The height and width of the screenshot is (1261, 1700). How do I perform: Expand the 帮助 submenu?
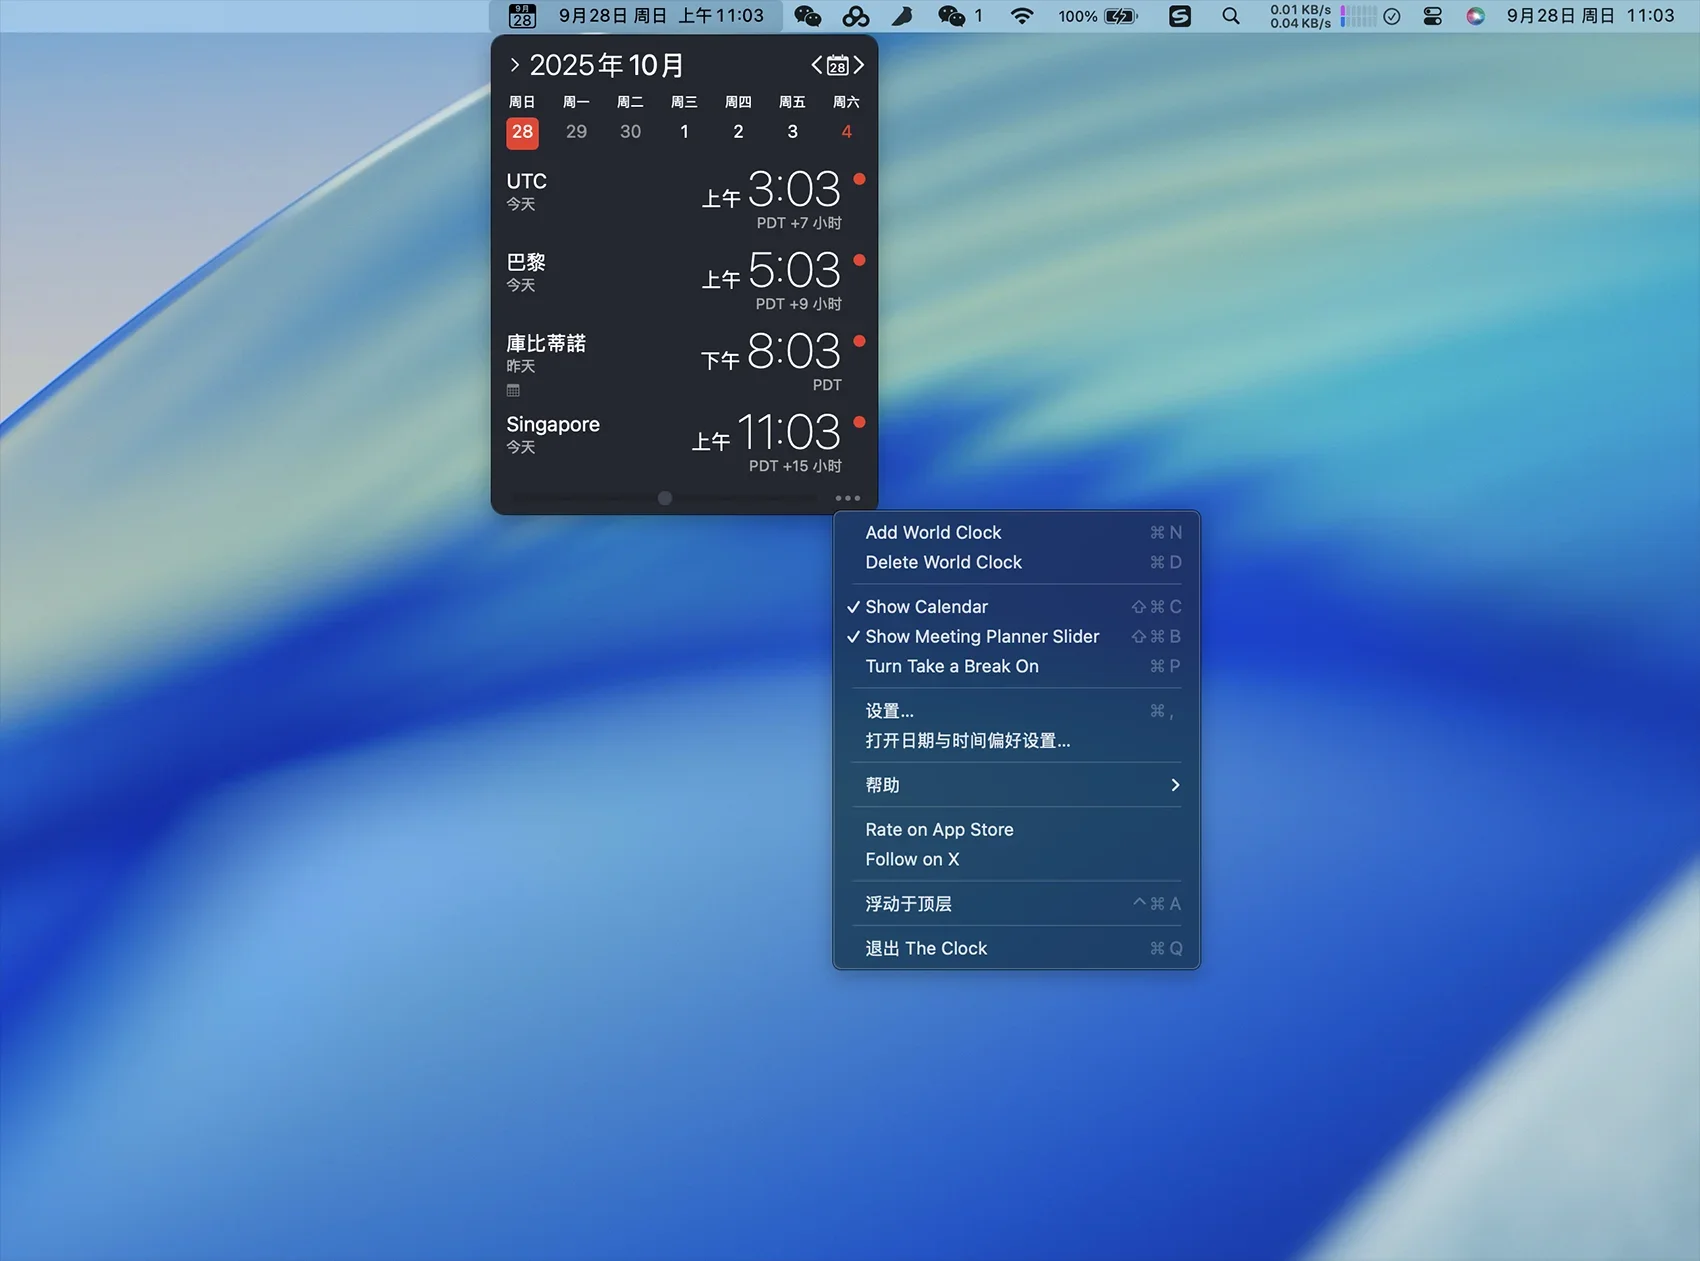point(1016,785)
